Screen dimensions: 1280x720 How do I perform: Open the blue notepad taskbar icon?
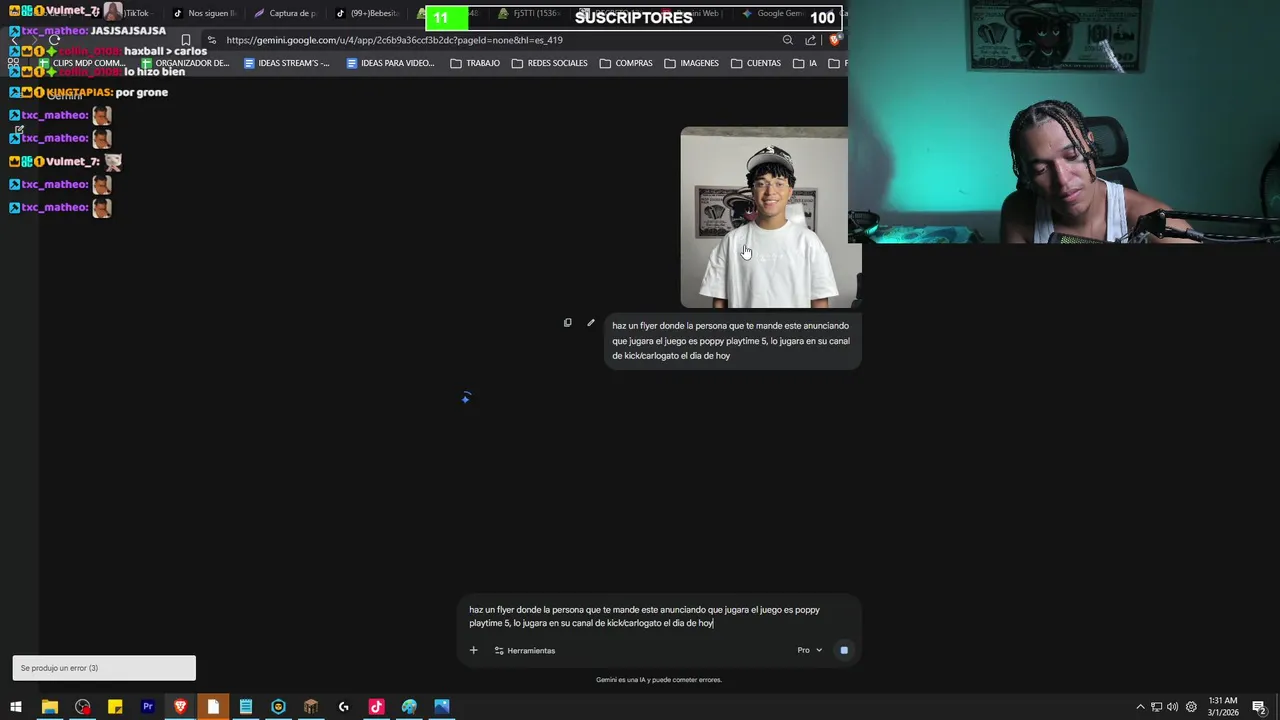point(245,707)
